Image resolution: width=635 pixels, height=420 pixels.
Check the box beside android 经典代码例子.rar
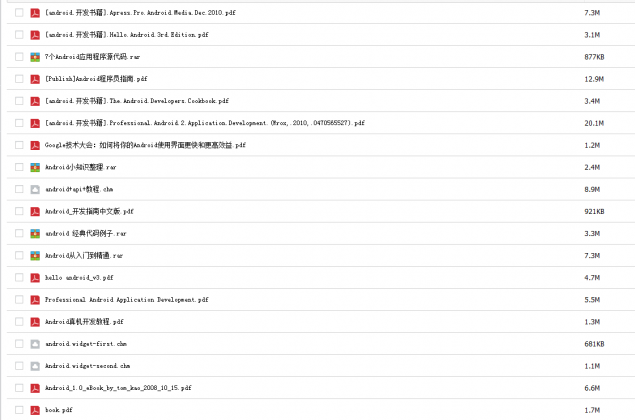(19, 234)
